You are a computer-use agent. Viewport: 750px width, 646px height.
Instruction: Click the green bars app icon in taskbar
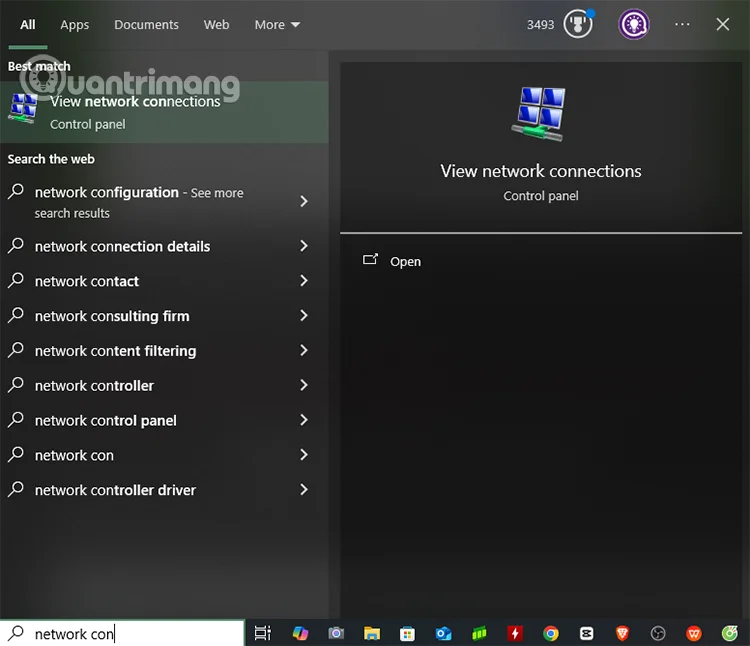(x=479, y=633)
